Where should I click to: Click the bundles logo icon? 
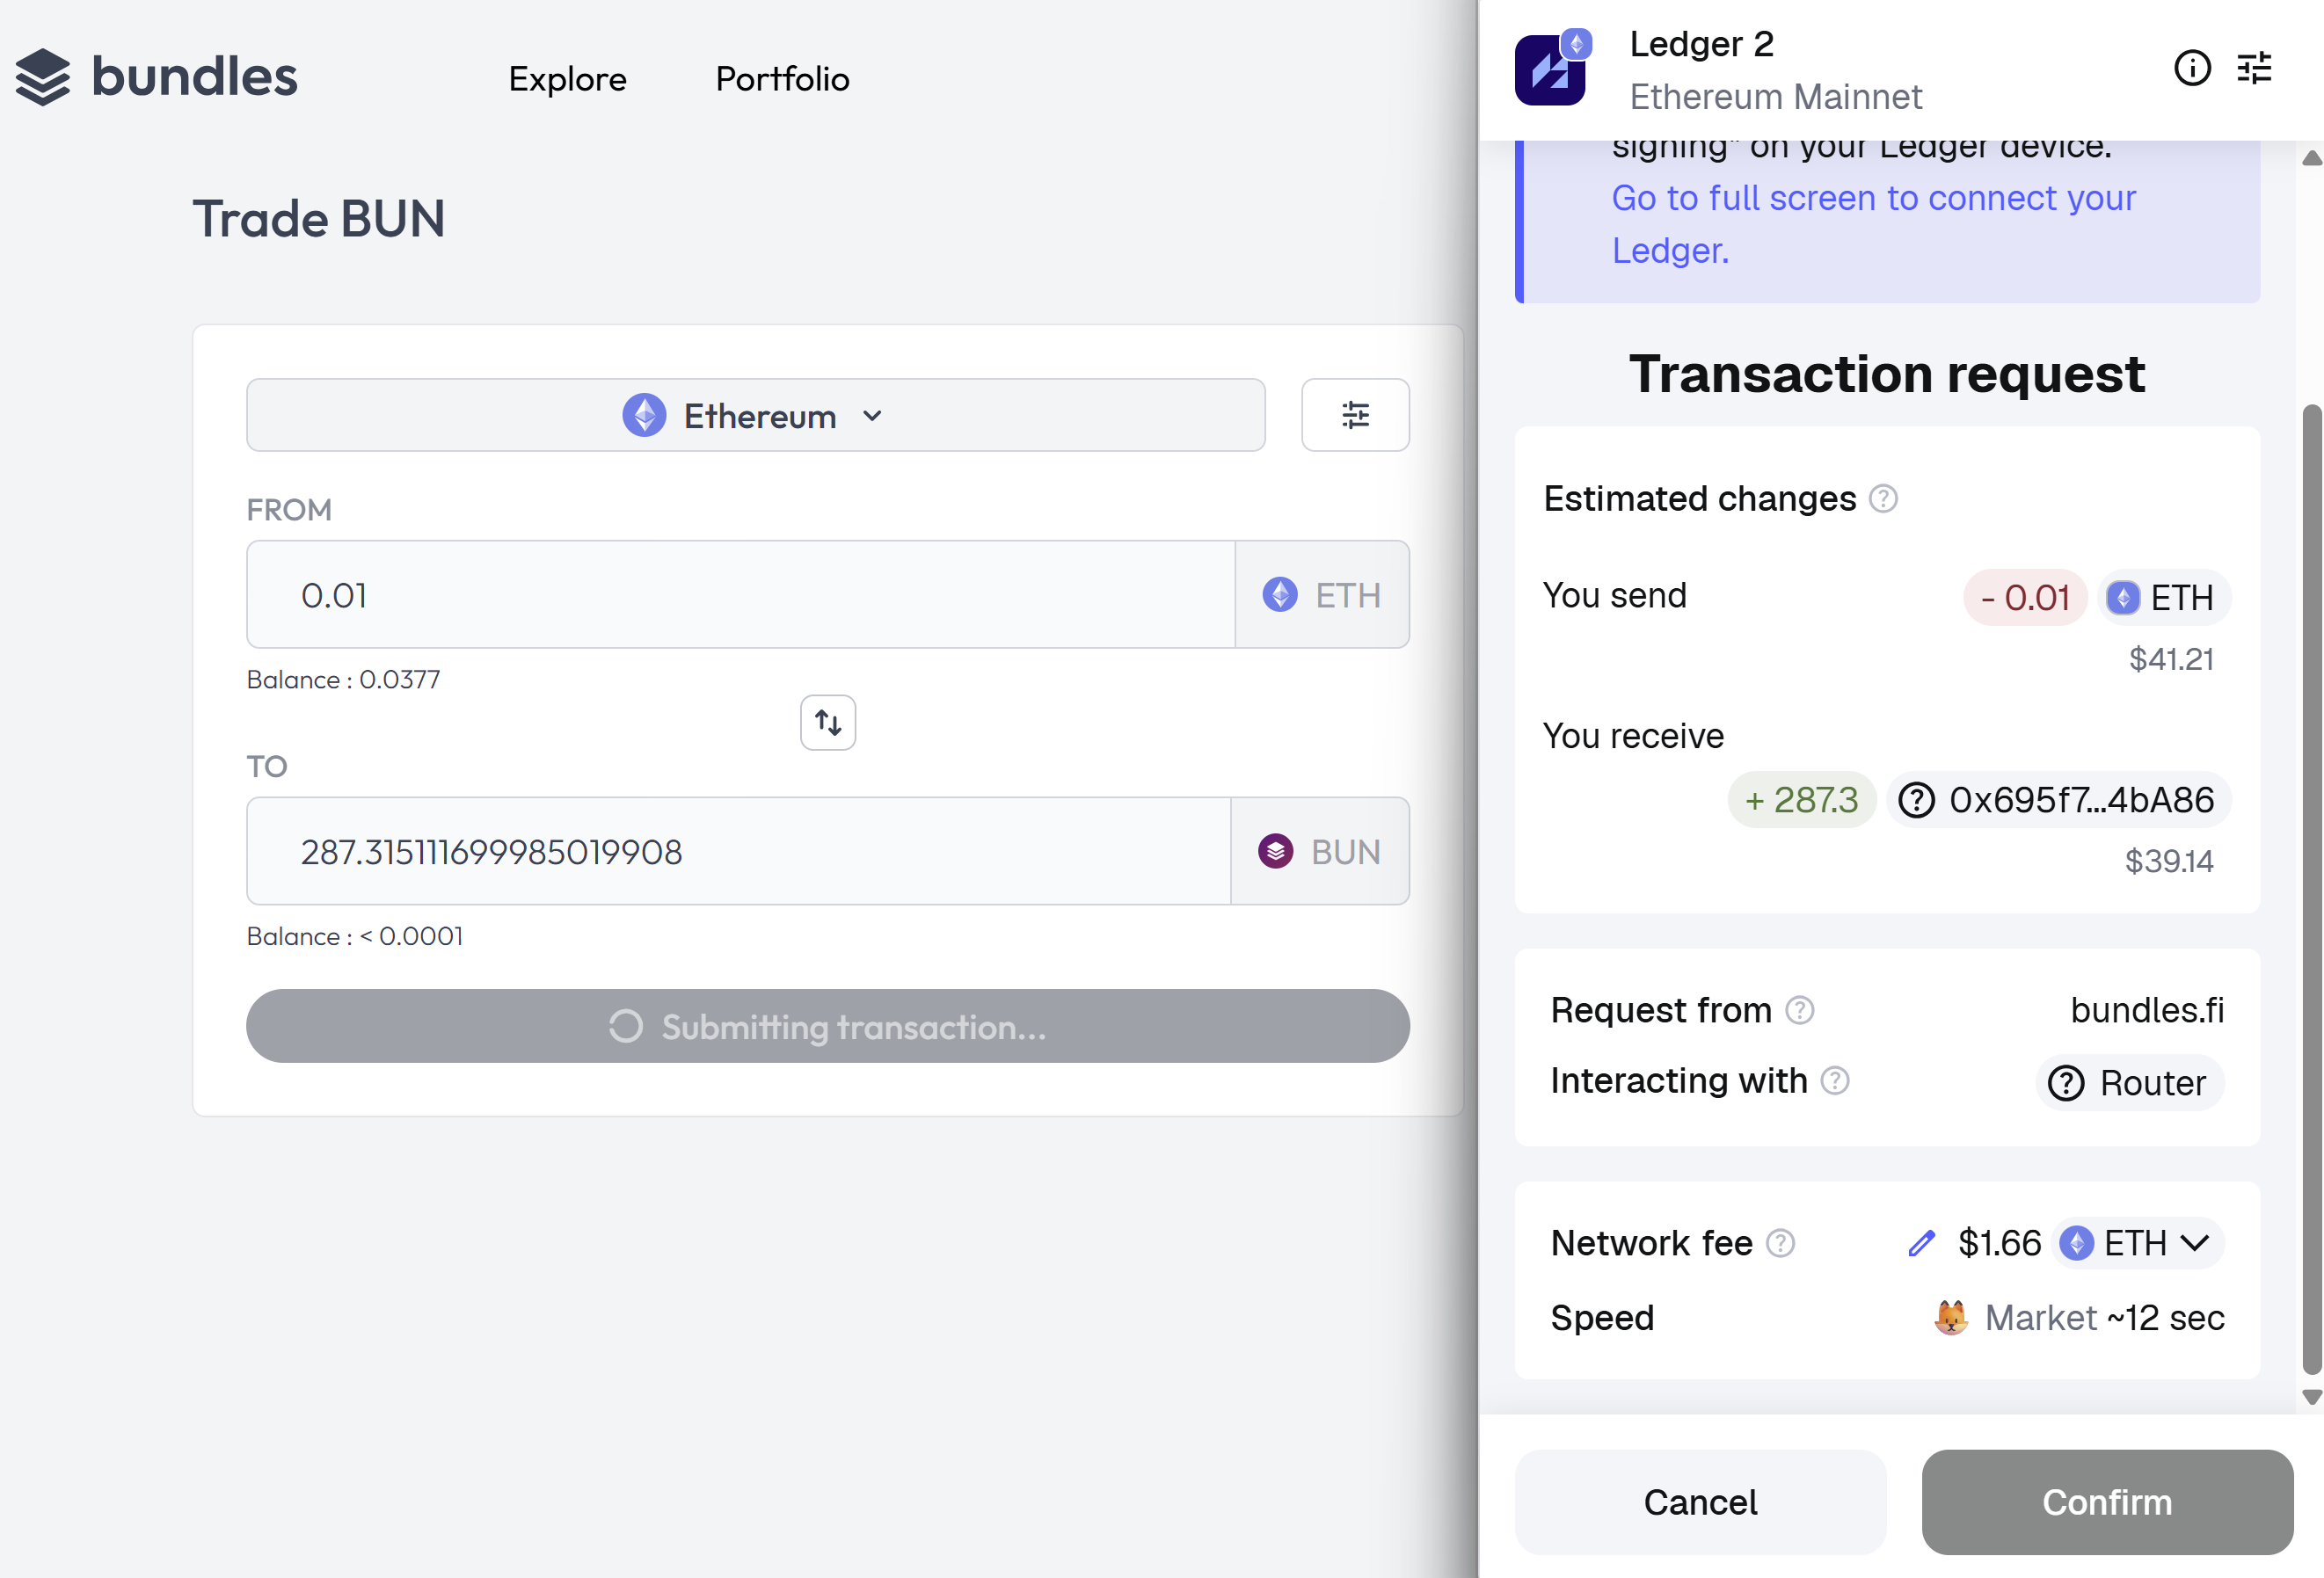pyautogui.click(x=42, y=77)
